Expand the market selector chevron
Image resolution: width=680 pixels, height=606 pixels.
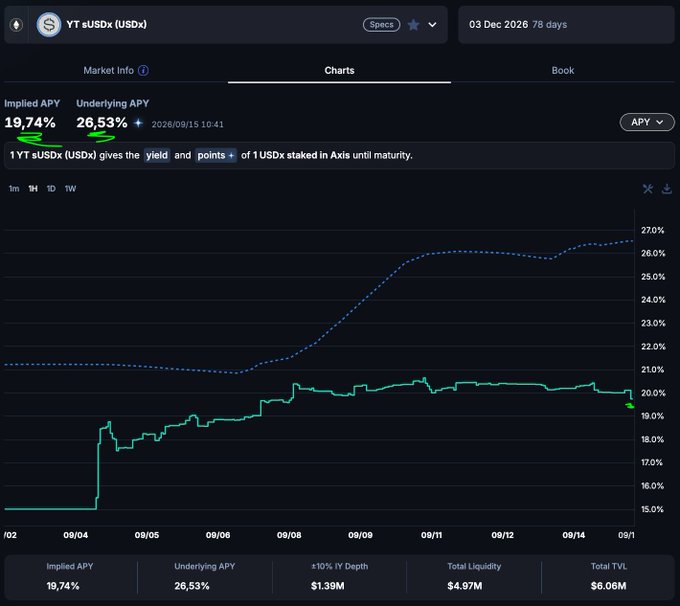(x=432, y=25)
